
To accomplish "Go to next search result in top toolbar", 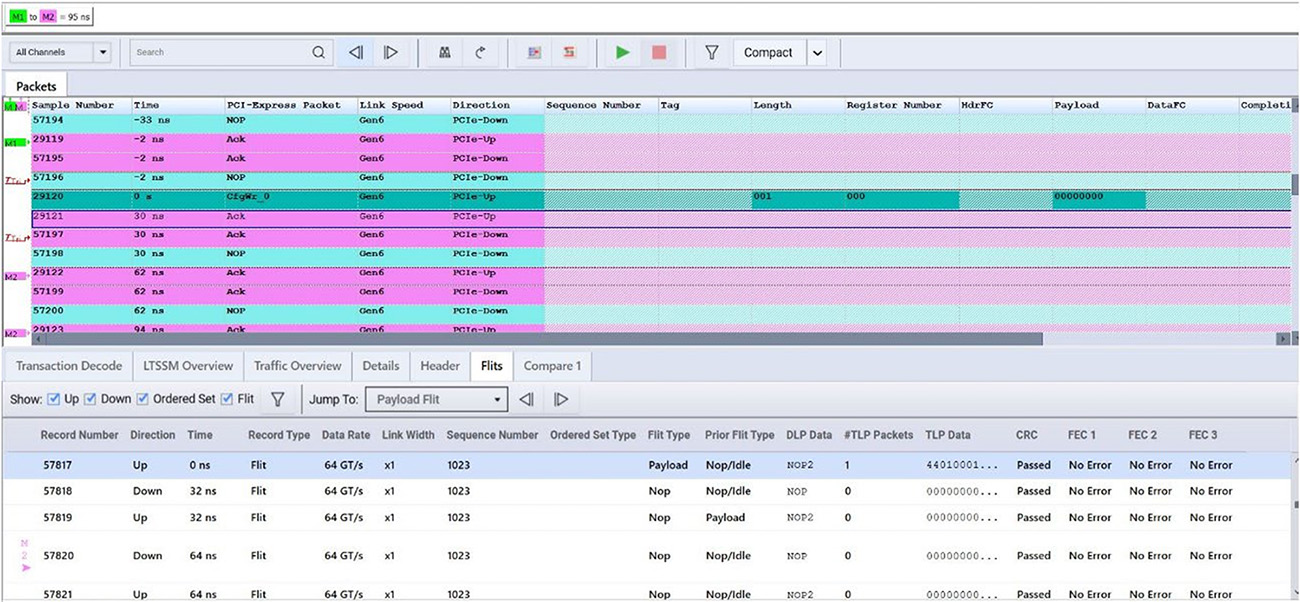I will pyautogui.click(x=391, y=53).
